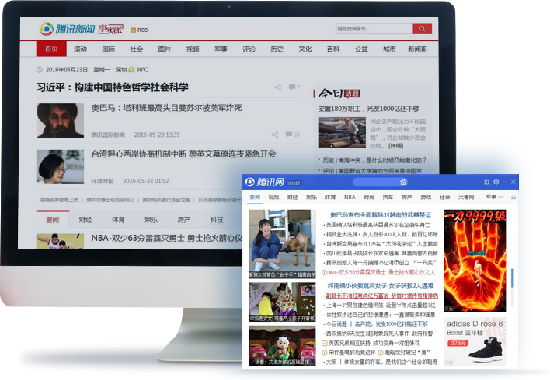This screenshot has height=380, width=550.
Task: Switch to the NBA tab in the popup
Action: [350, 197]
